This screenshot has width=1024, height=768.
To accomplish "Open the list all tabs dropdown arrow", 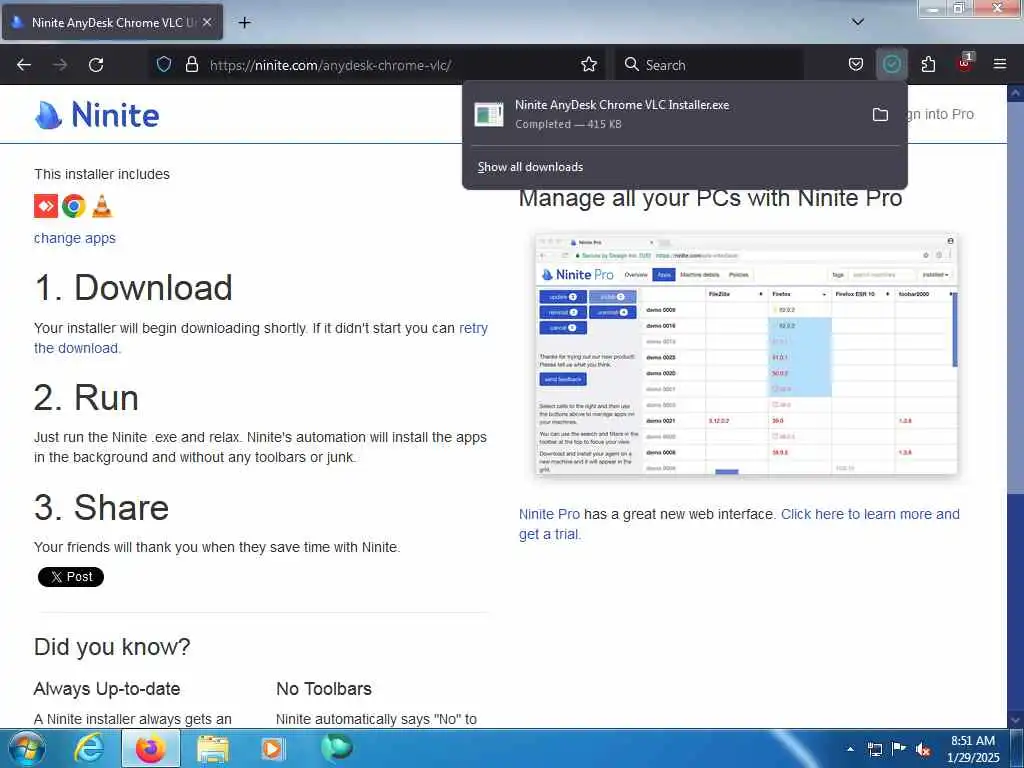I will (857, 22).
